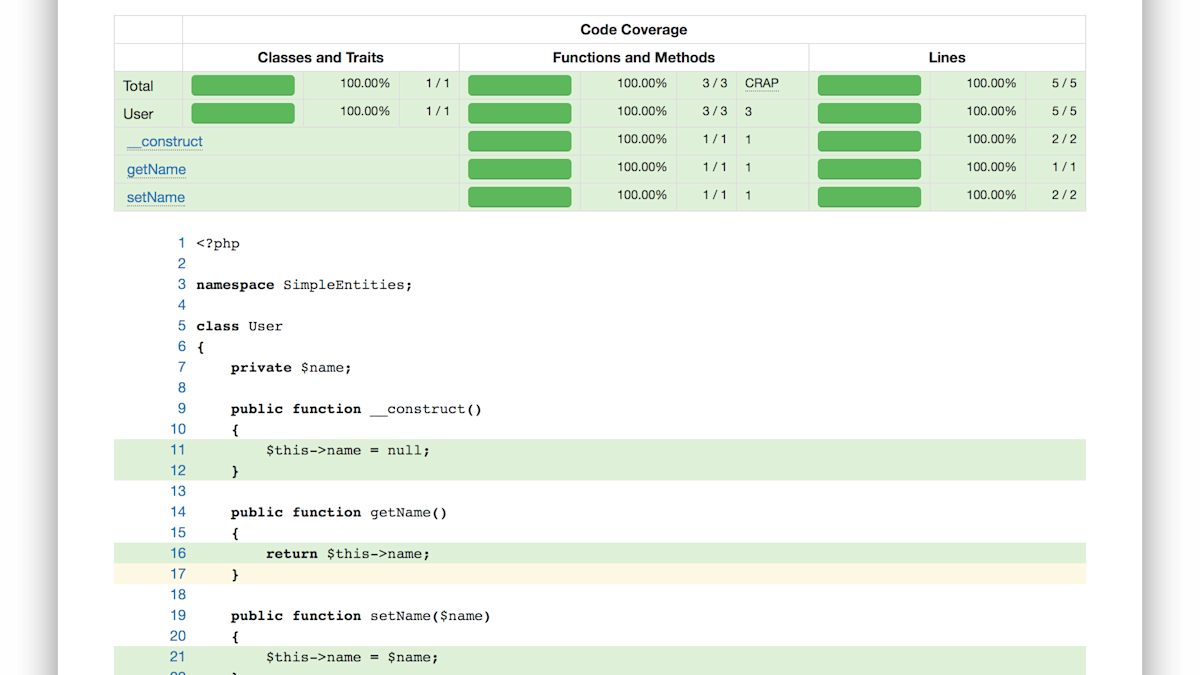1200x675 pixels.
Task: Click the Code Coverage table title
Action: [x=633, y=29]
